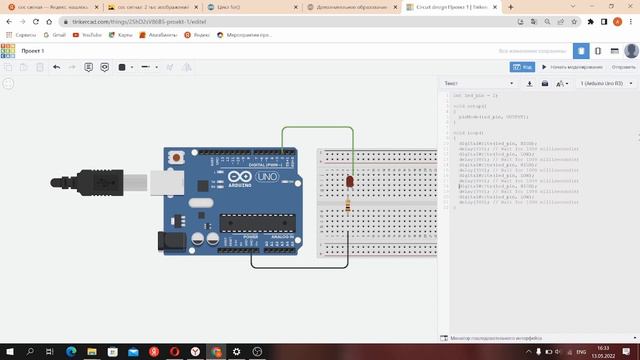Screen dimensions: 640x360
Task: Switch to first Yandex search browser tab
Action: point(53,7)
